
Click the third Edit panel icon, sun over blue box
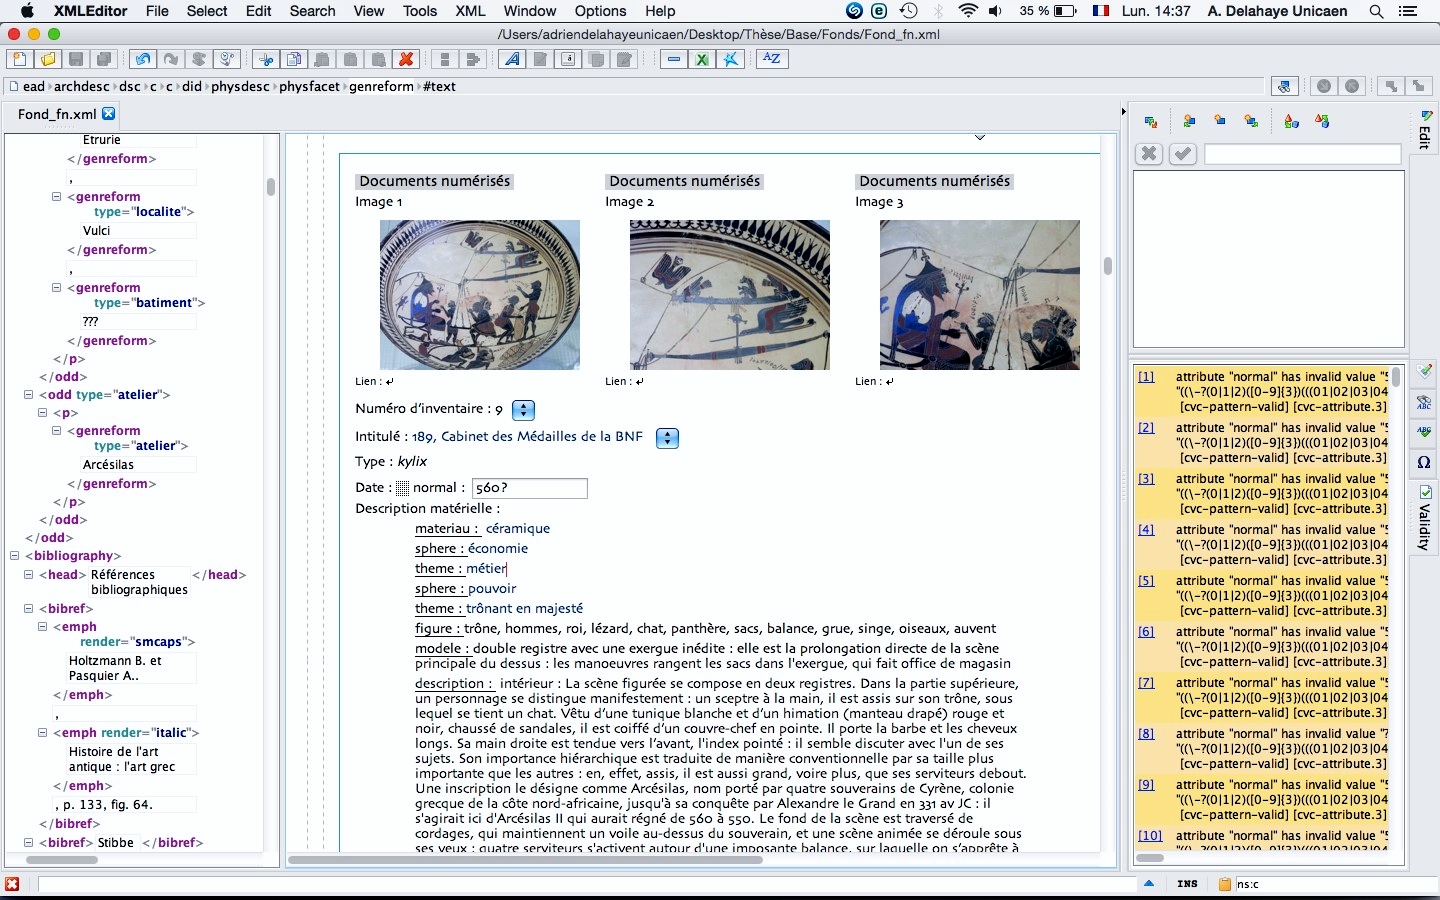tap(1220, 121)
